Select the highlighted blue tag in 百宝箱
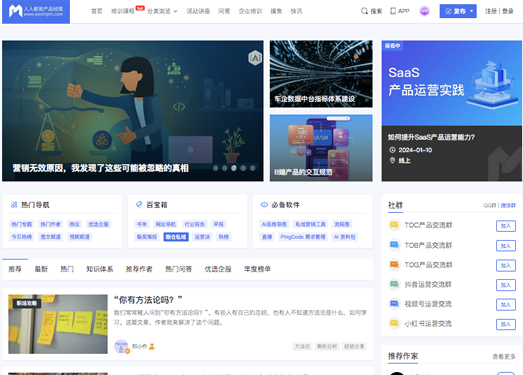The height and width of the screenshot is (375, 523). pyautogui.click(x=176, y=237)
